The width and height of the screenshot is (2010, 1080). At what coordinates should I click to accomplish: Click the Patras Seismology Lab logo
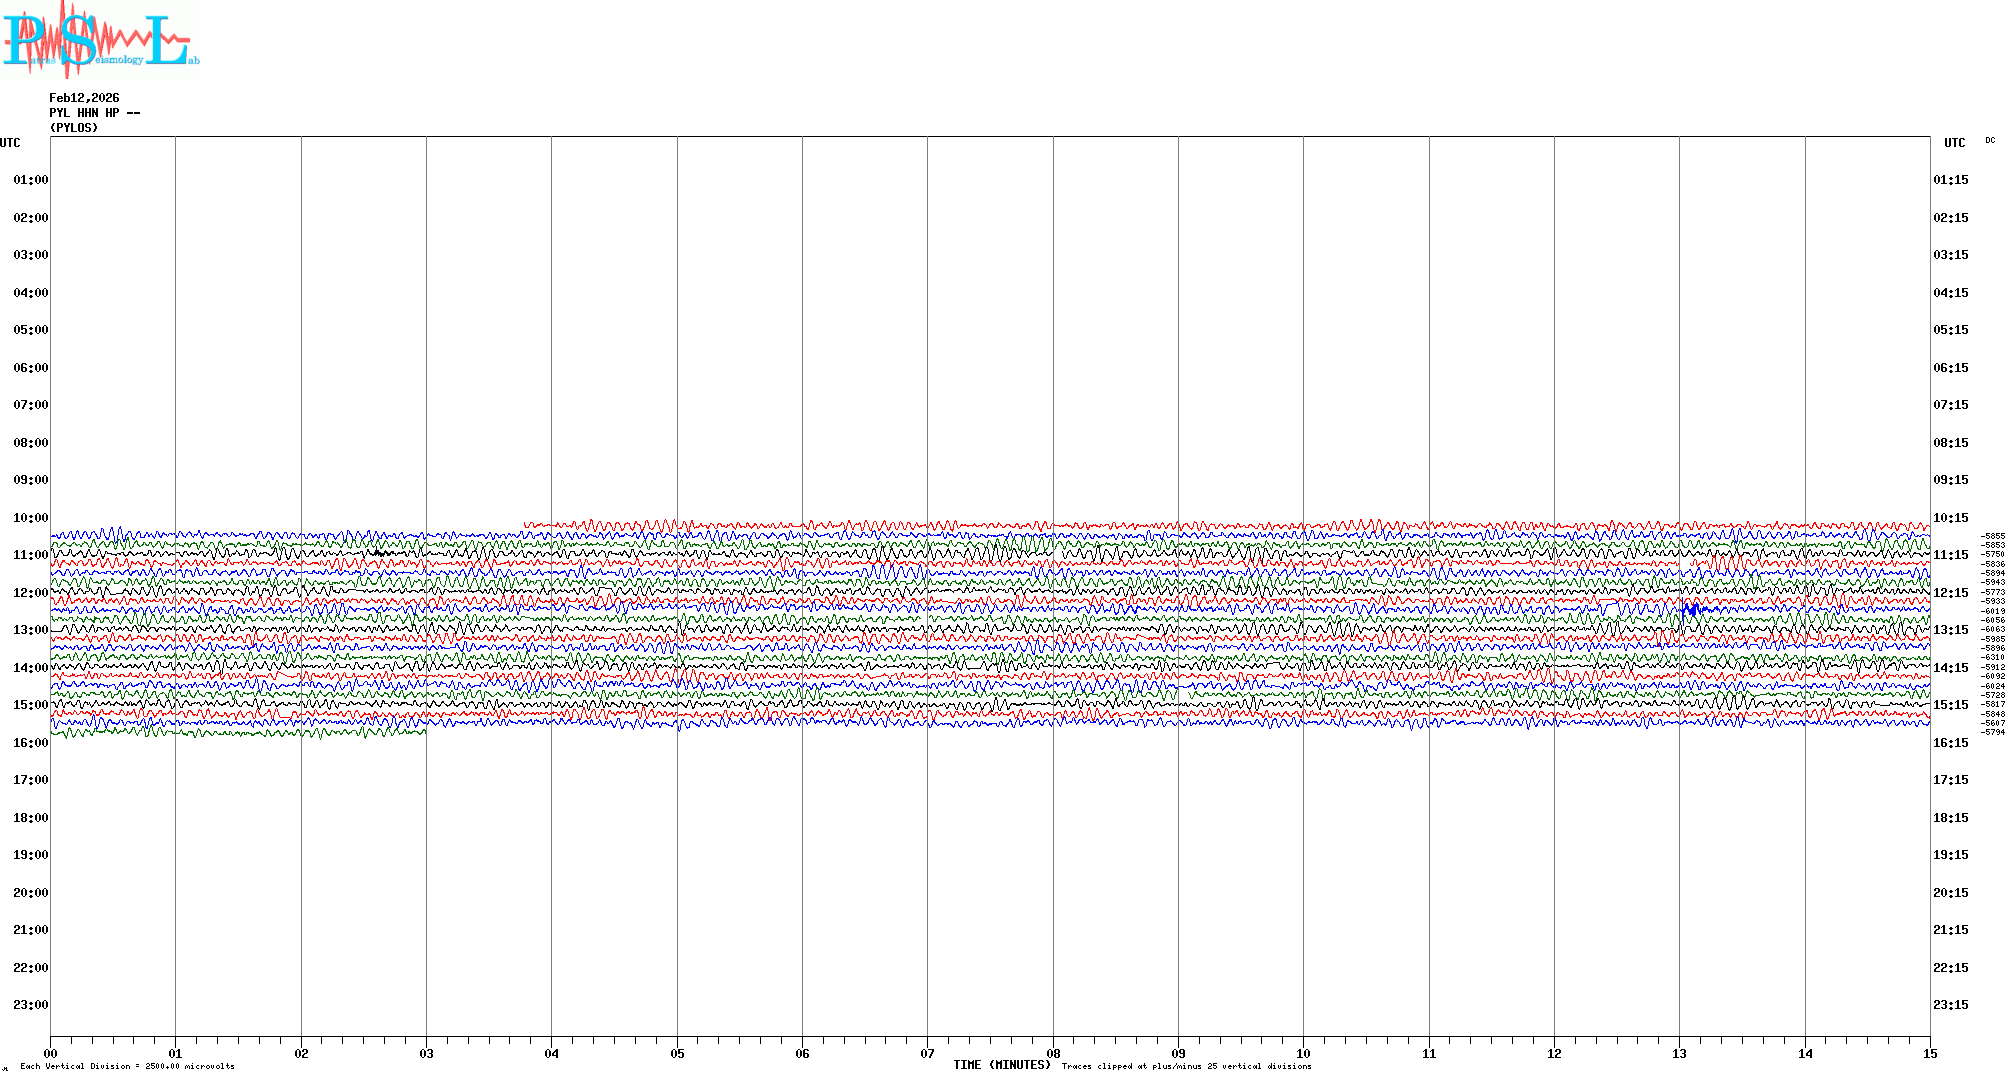coord(100,40)
